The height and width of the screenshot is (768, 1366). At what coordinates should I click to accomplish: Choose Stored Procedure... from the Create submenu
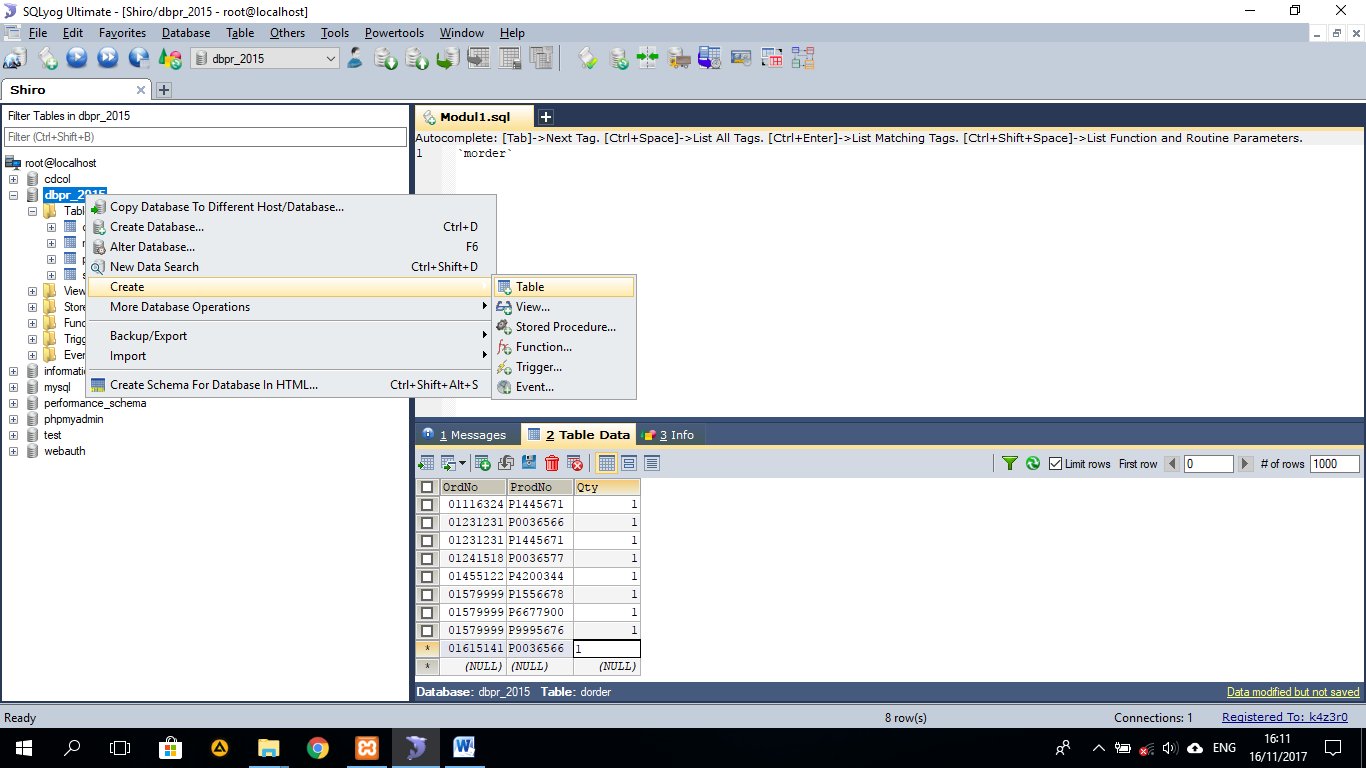(564, 327)
